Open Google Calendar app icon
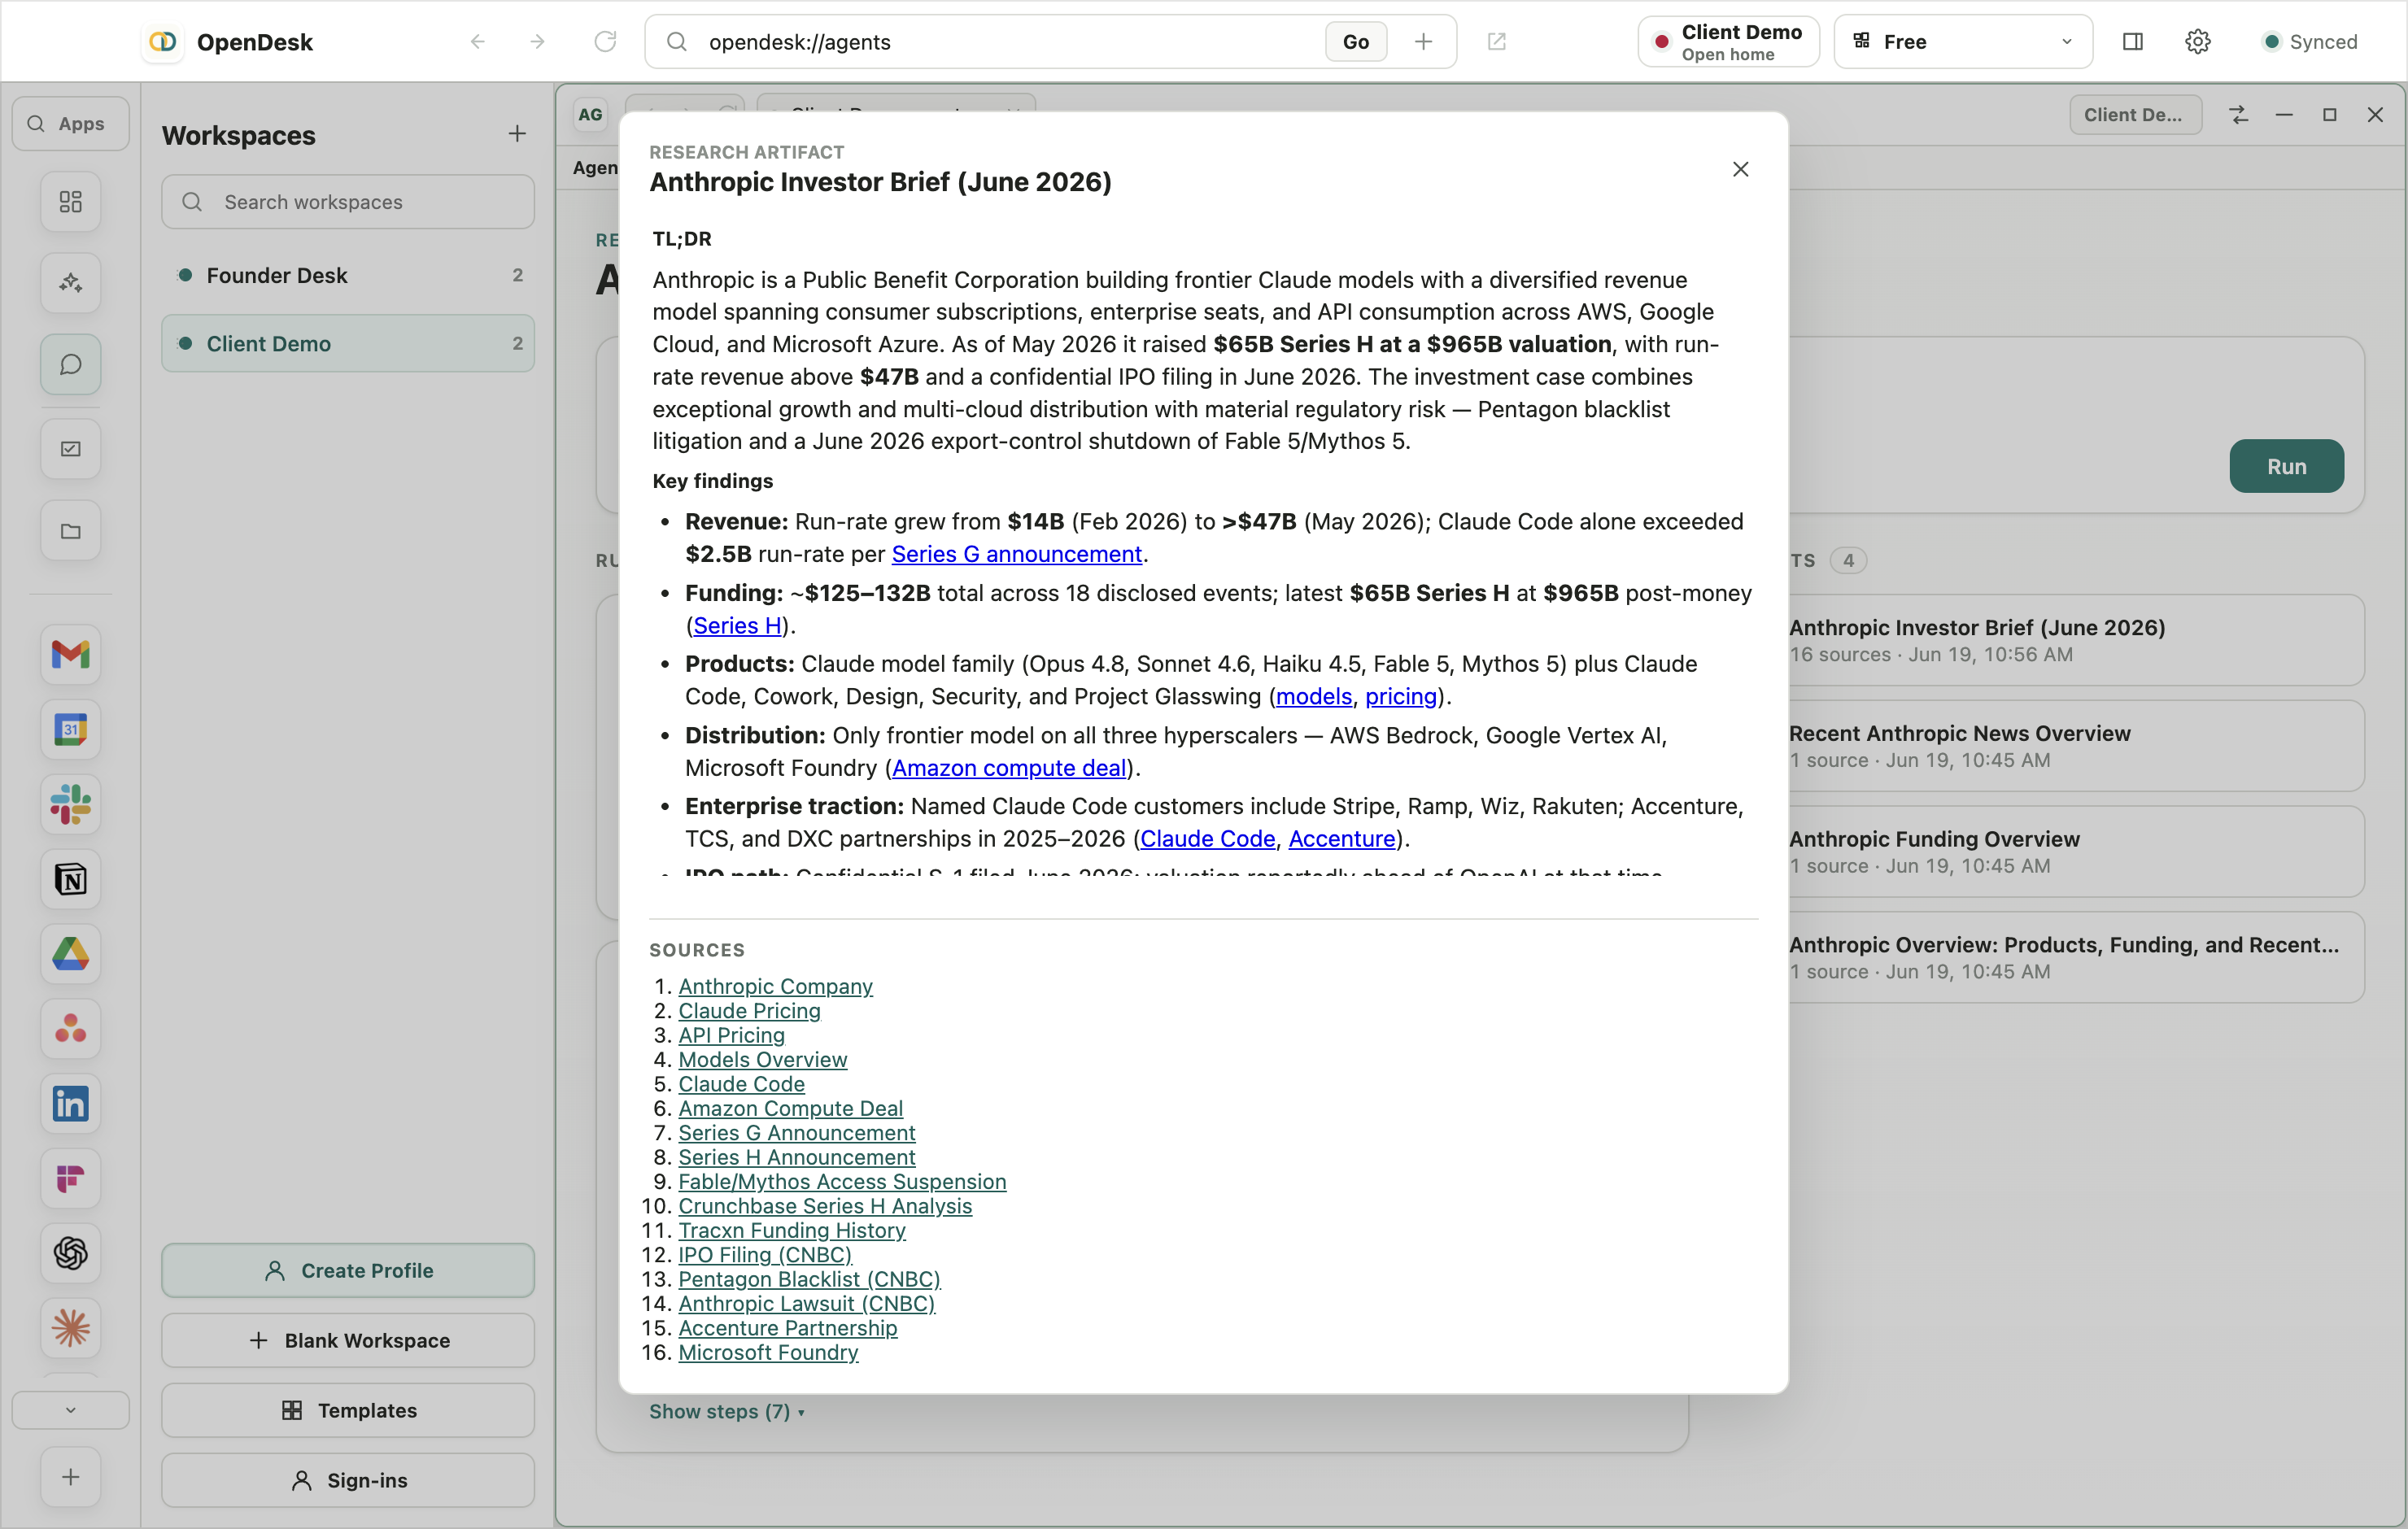The width and height of the screenshot is (2408, 1529). tap(70, 730)
